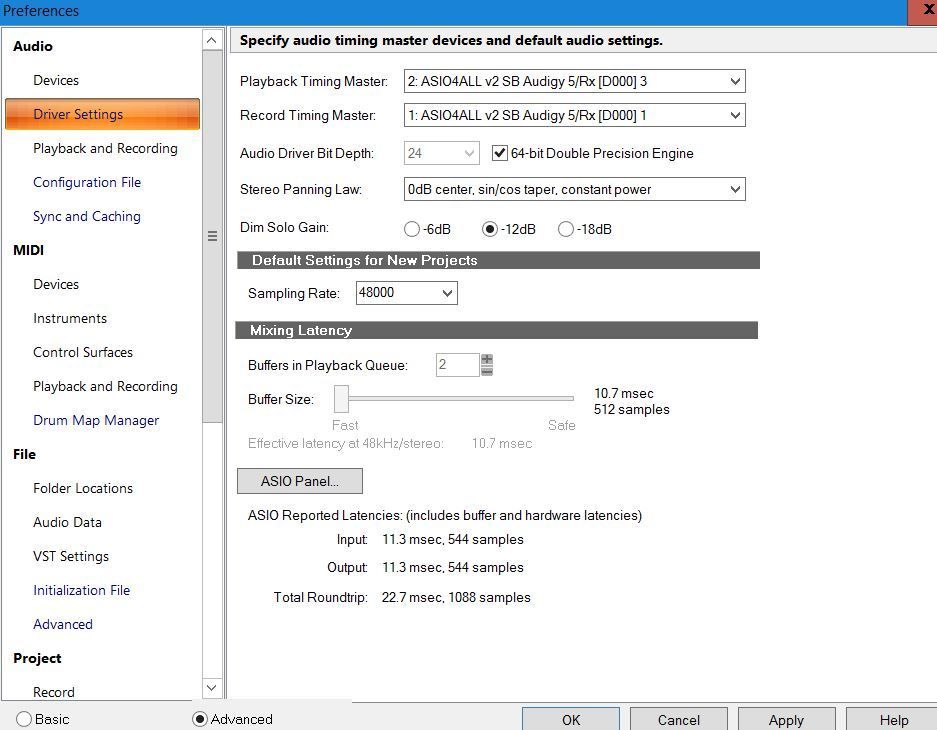Viewport: 937px width, 730px height.
Task: Open VST Settings page
Action: 71,556
